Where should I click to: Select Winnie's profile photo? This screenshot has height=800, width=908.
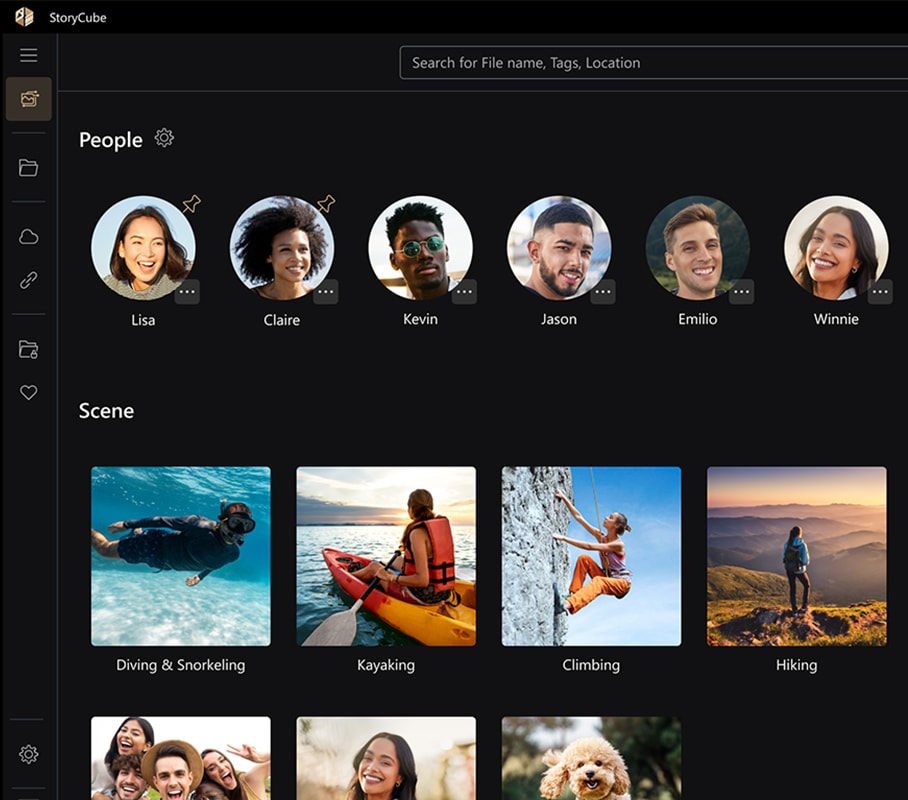pyautogui.click(x=835, y=248)
